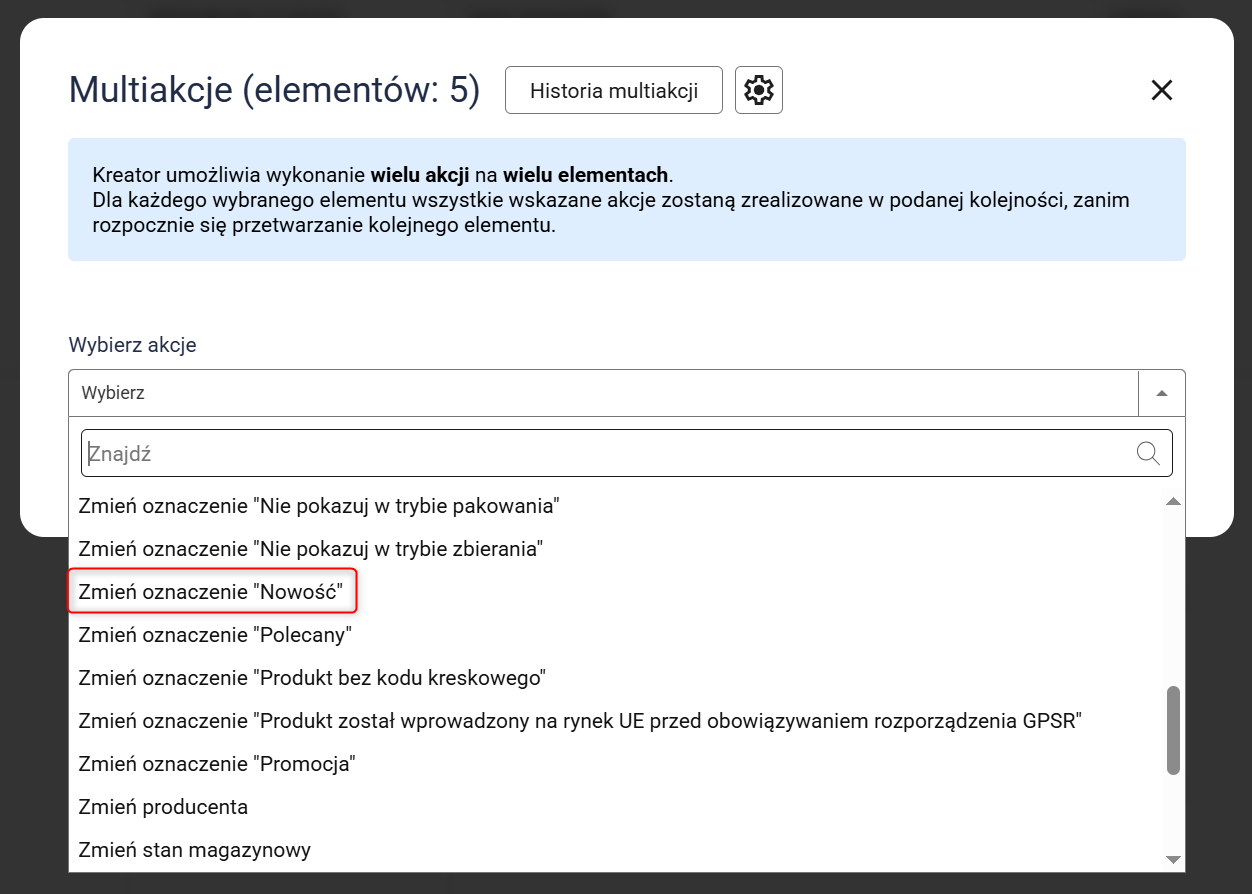The height and width of the screenshot is (894, 1252).
Task: Close the Multiakcje dialog with X
Action: coord(1161,91)
